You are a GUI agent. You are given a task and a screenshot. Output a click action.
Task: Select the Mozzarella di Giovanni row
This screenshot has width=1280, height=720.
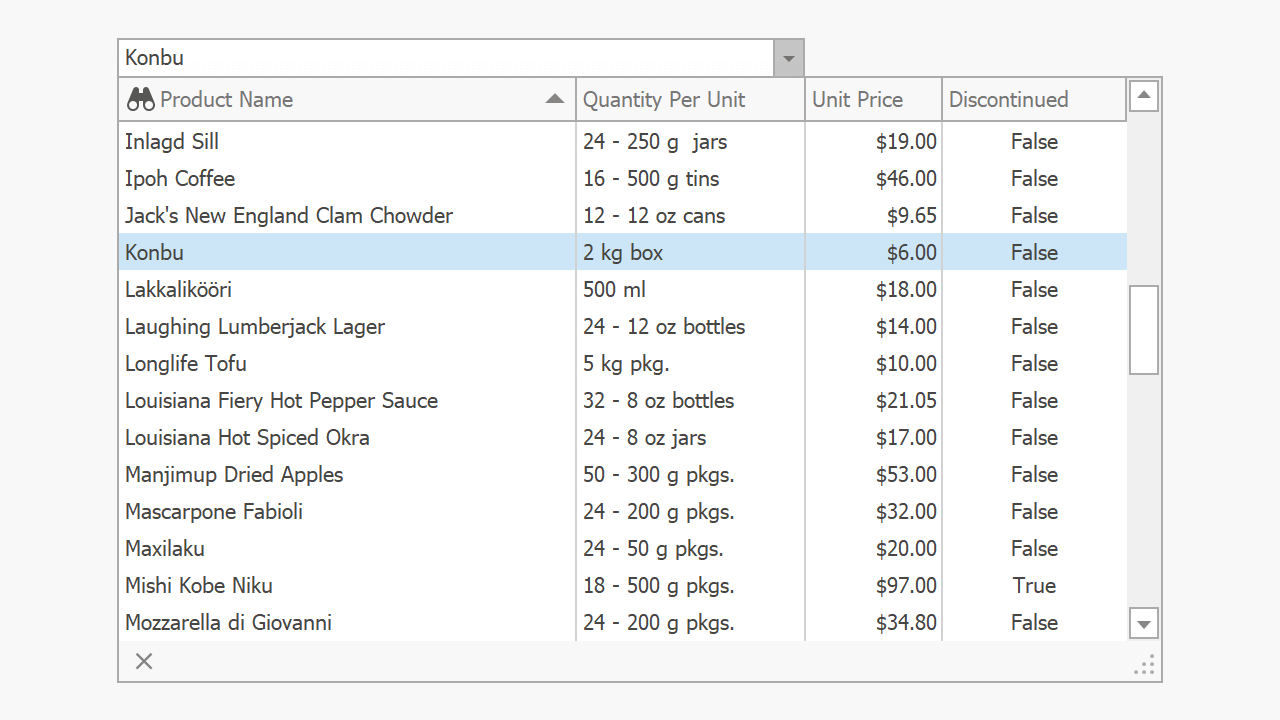(228, 623)
